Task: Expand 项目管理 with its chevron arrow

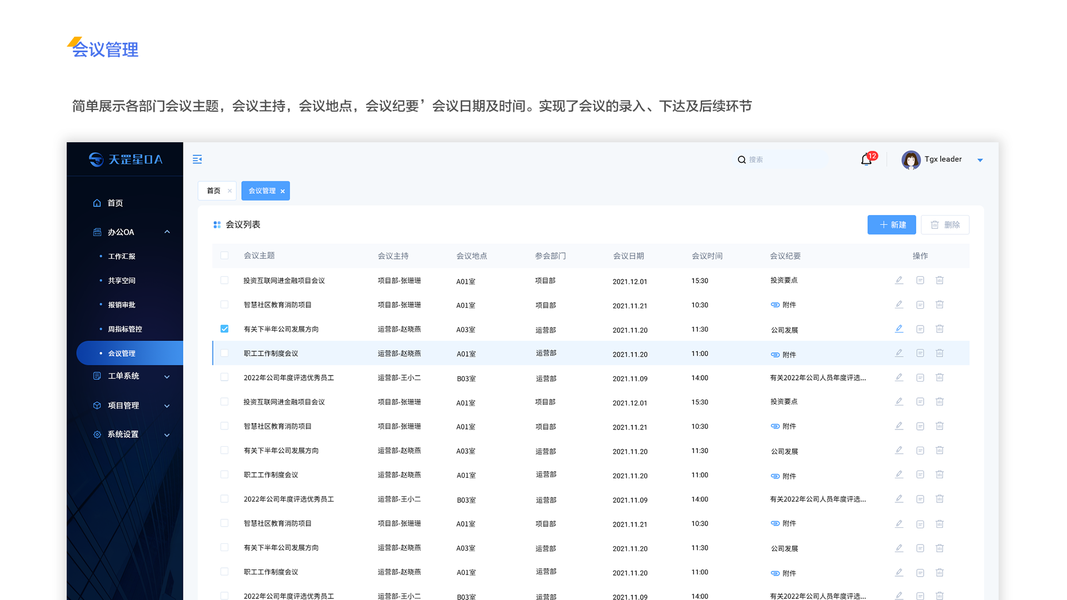Action: click(x=167, y=406)
